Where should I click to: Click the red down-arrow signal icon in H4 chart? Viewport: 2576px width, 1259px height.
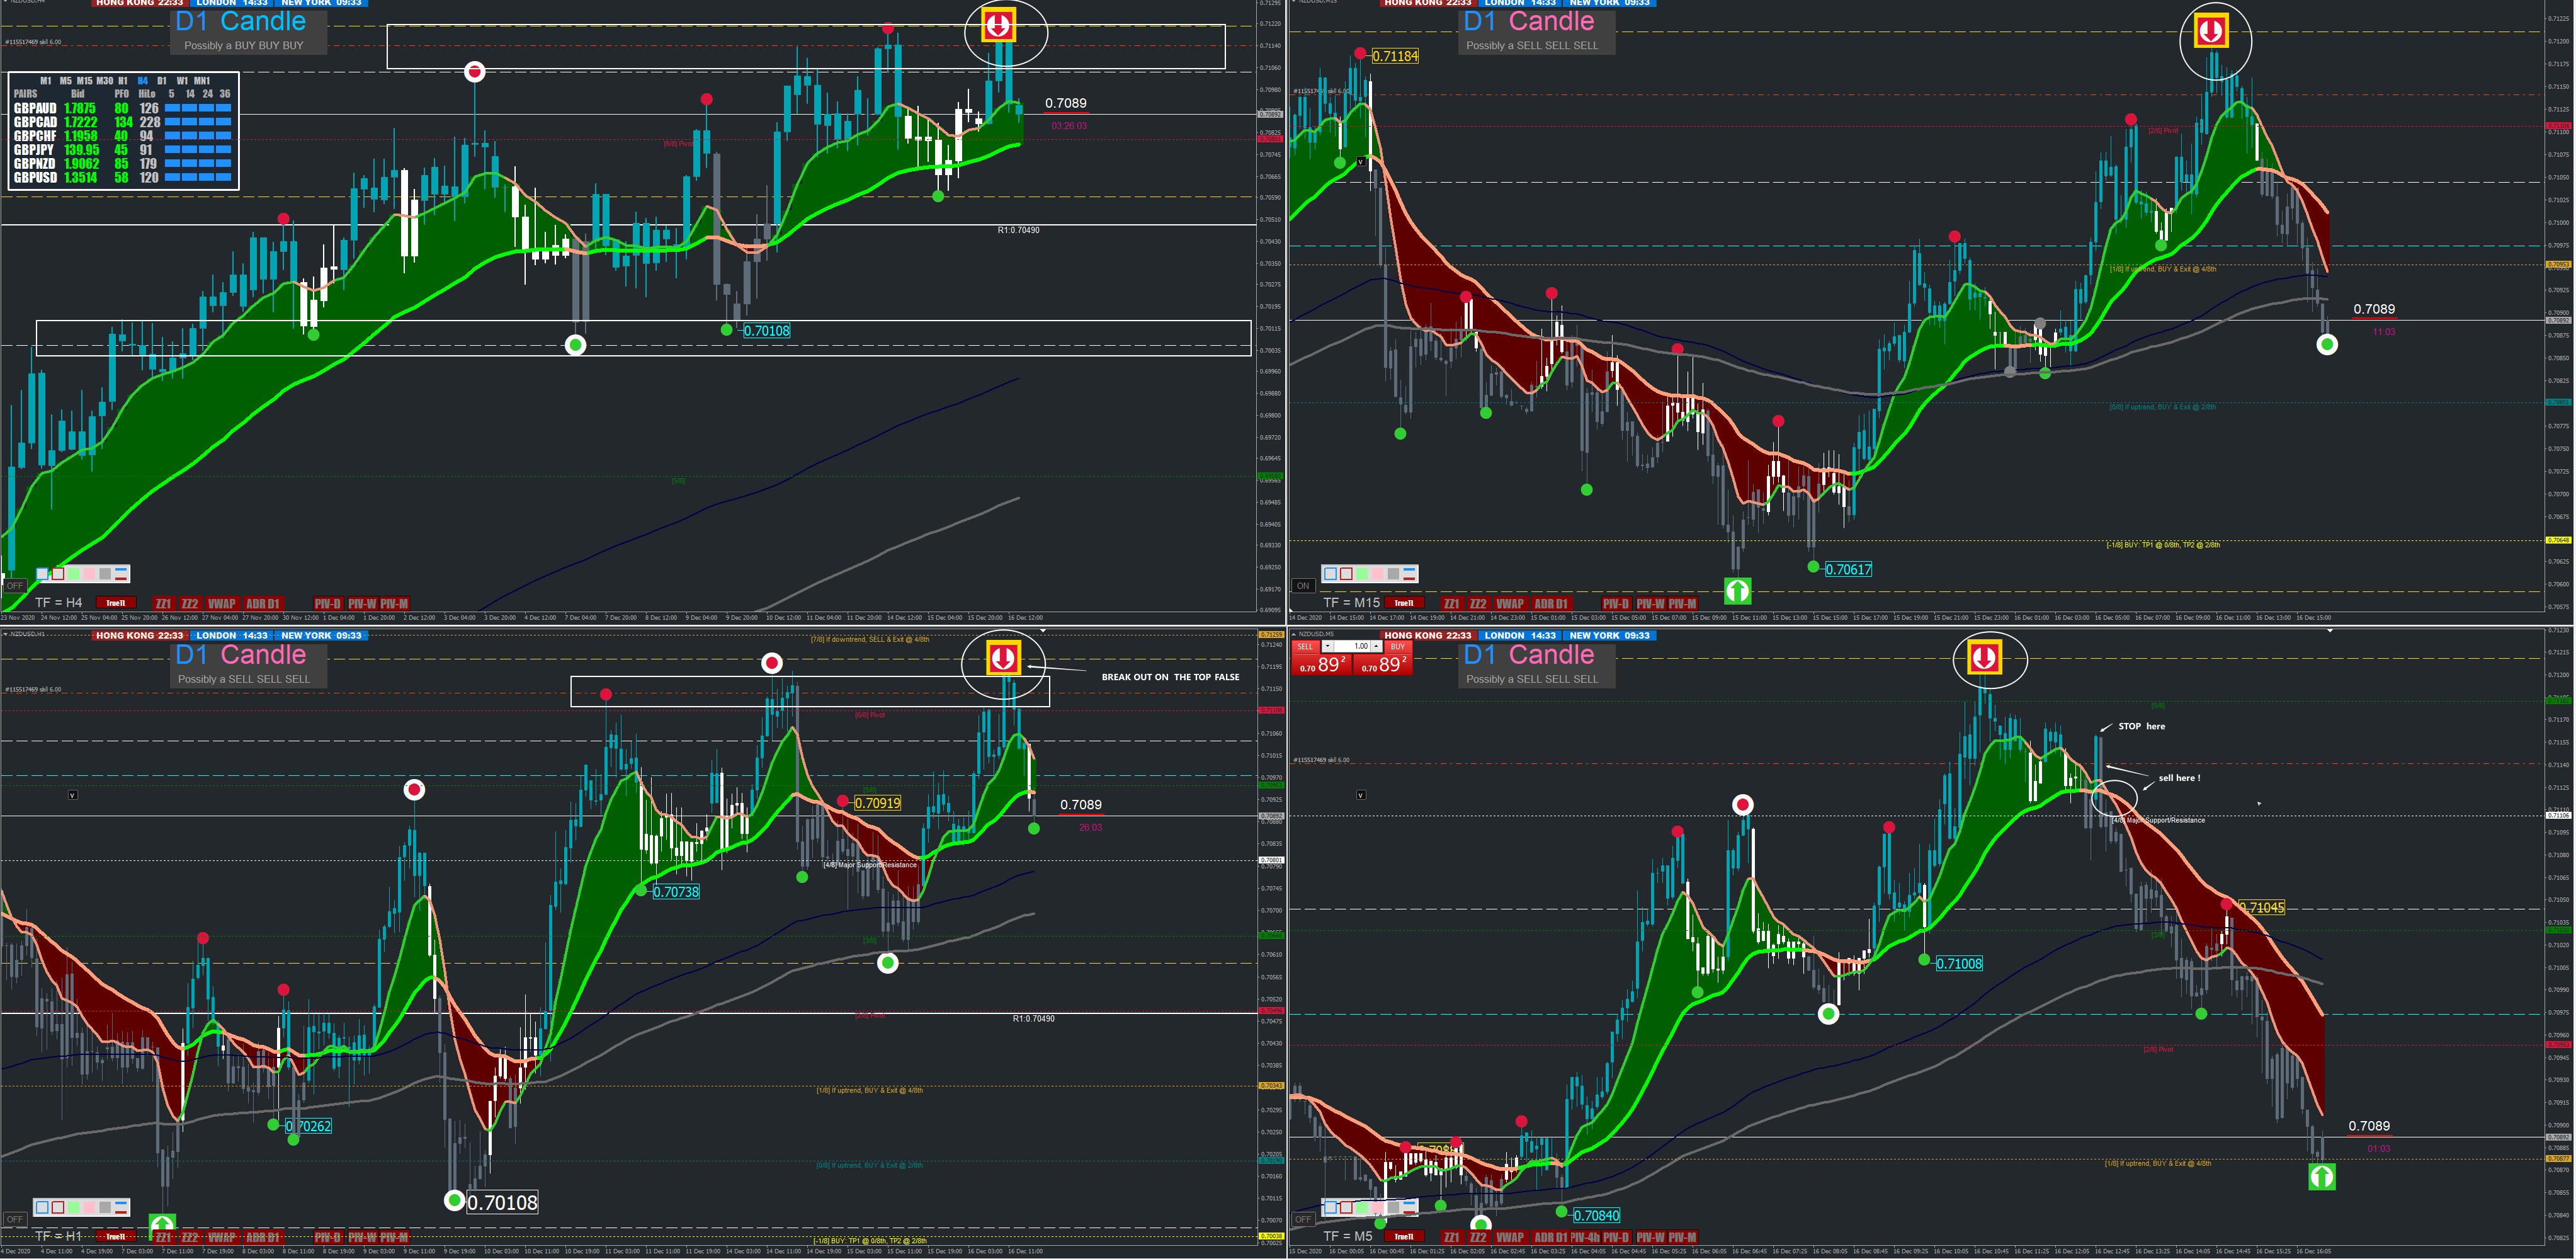(x=998, y=25)
